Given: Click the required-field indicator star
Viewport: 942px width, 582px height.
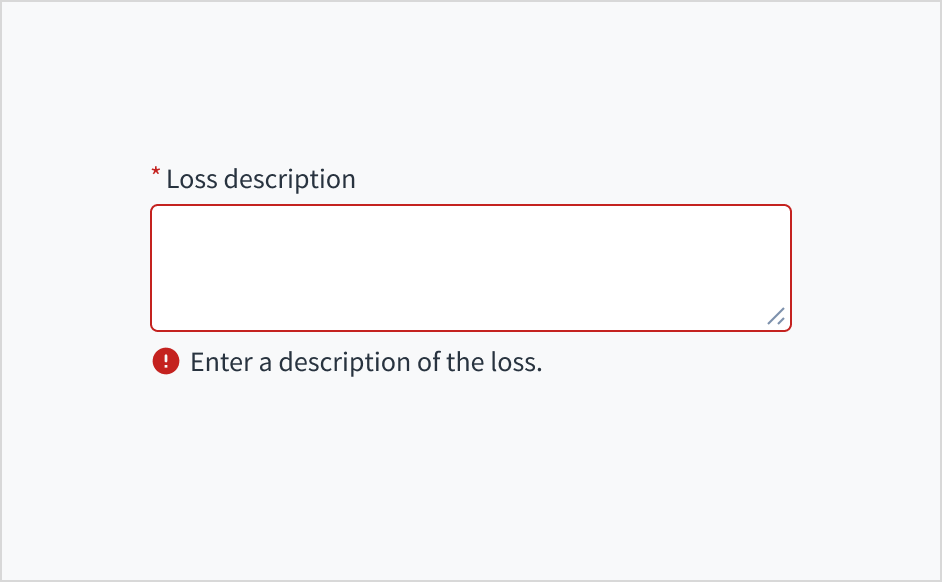Looking at the screenshot, I should pyautogui.click(x=156, y=175).
